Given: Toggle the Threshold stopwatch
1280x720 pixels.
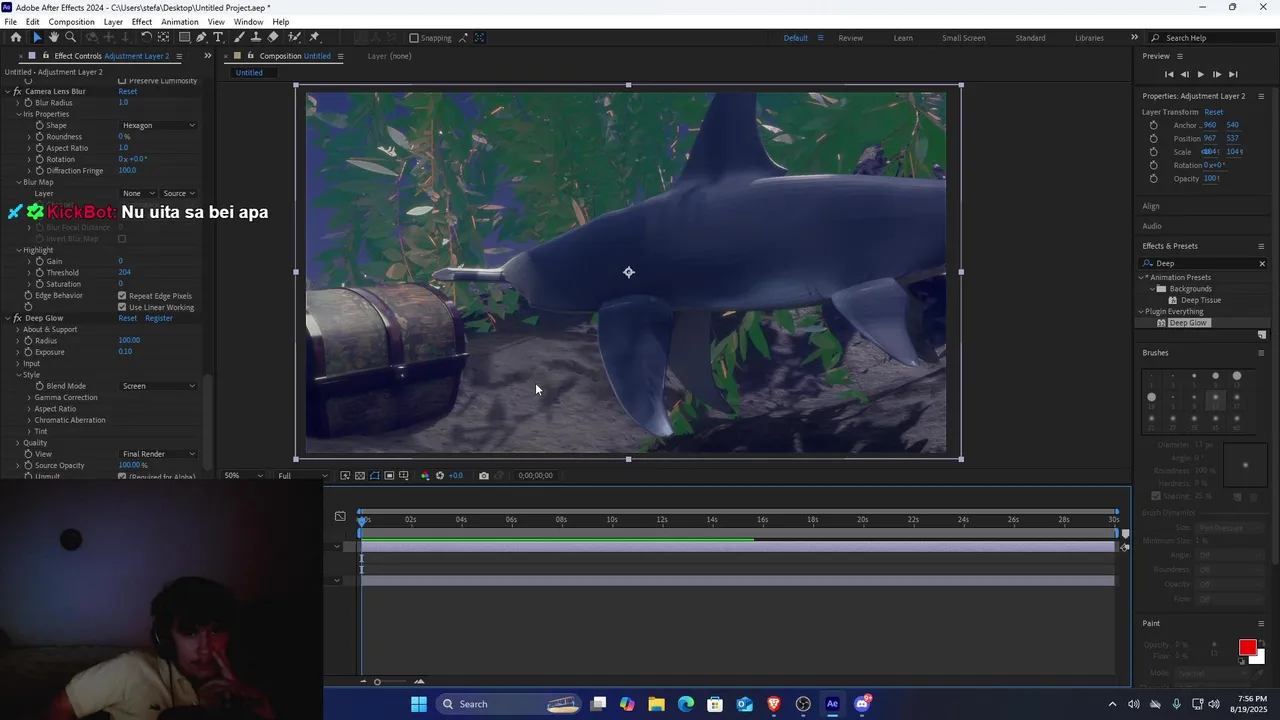Looking at the screenshot, I should [x=40, y=273].
